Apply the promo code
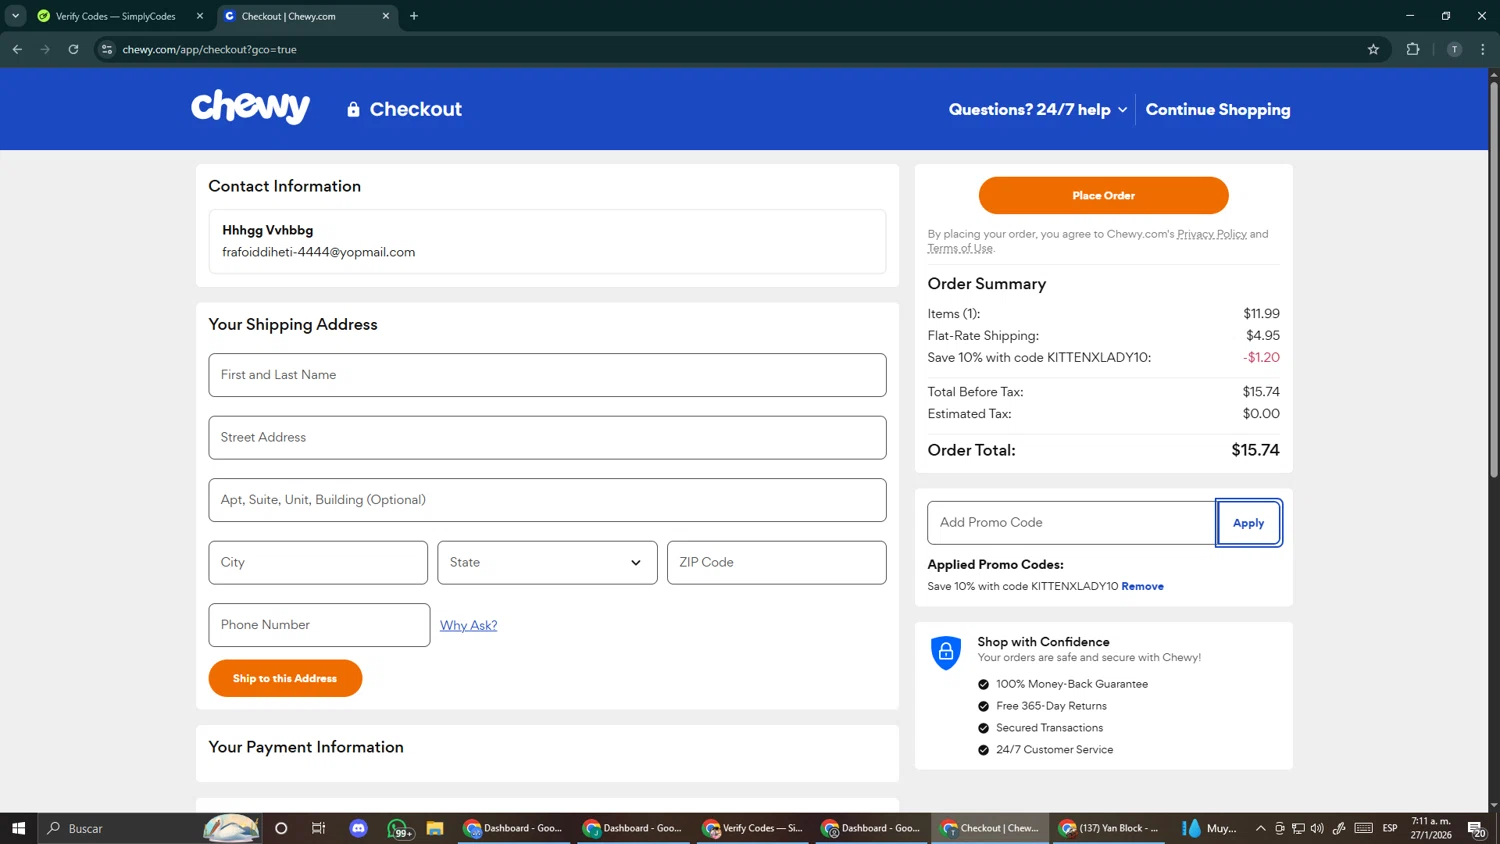 point(1248,523)
